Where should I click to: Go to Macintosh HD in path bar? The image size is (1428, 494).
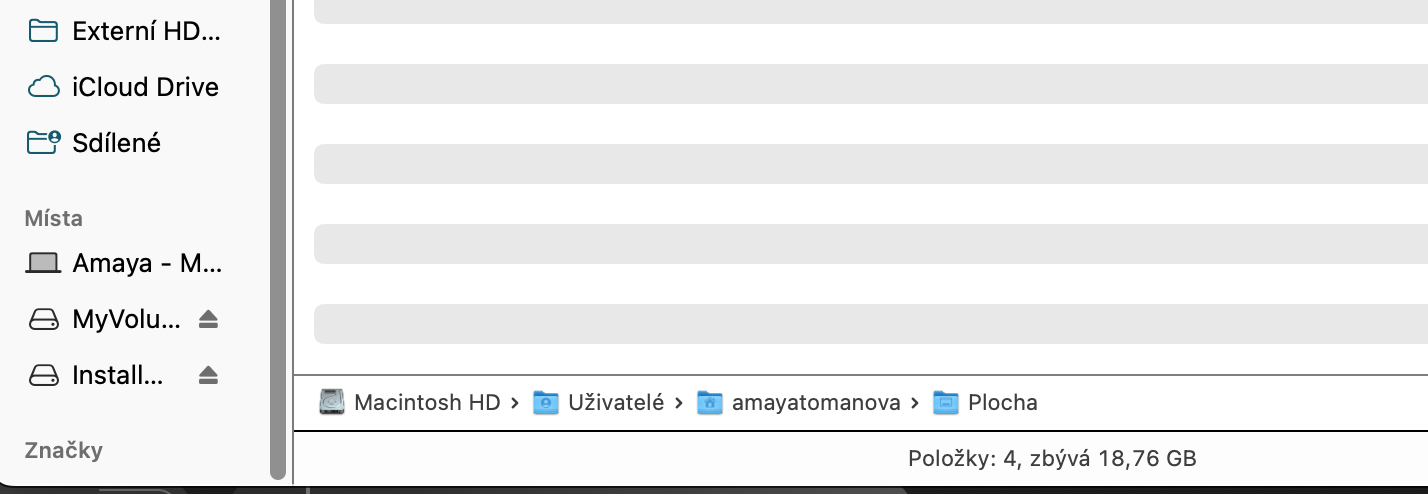click(427, 403)
